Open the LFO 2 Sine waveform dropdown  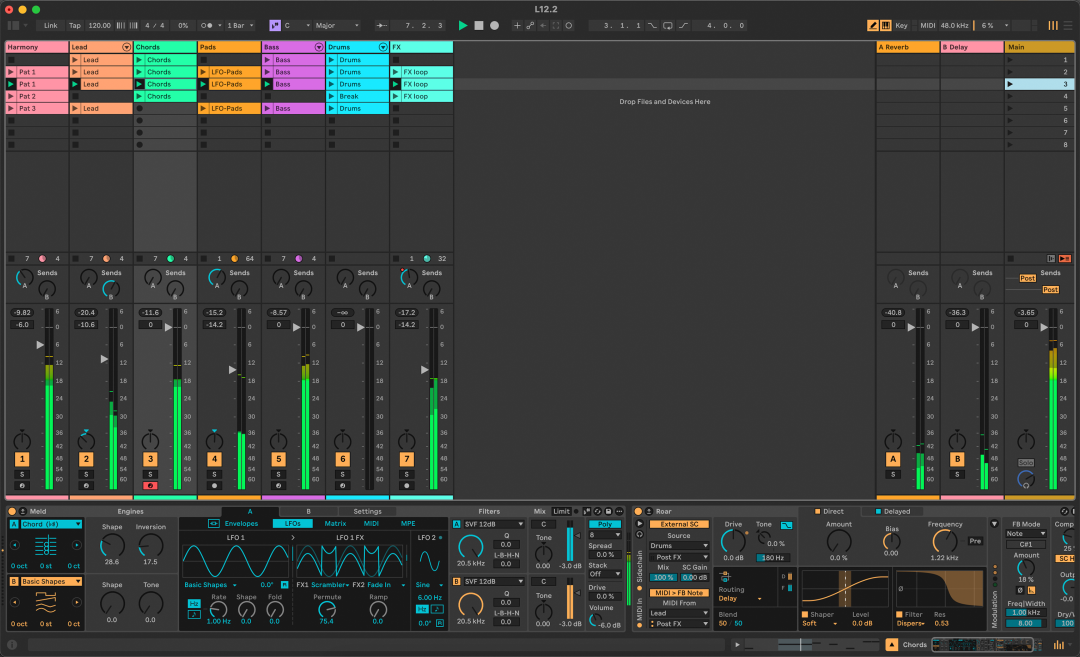point(430,585)
